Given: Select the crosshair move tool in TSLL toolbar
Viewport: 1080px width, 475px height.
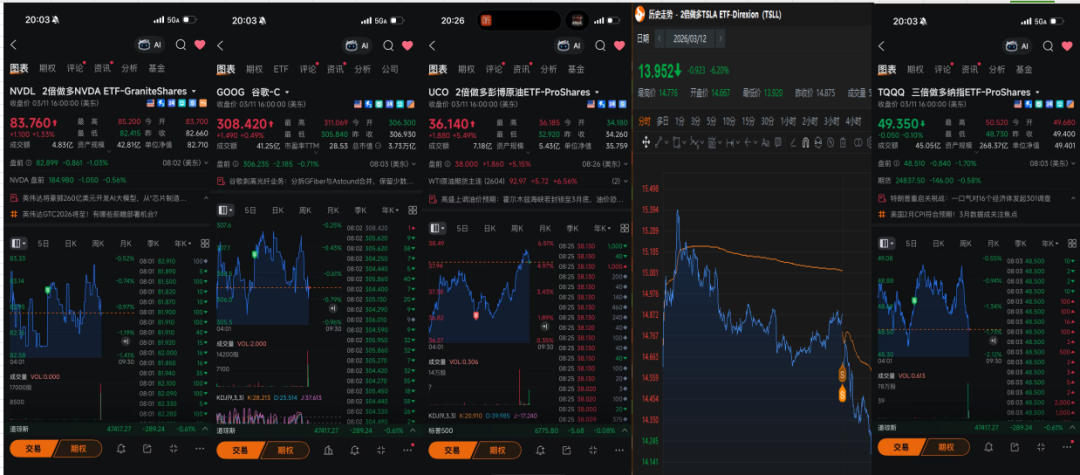Looking at the screenshot, I should click(645, 142).
